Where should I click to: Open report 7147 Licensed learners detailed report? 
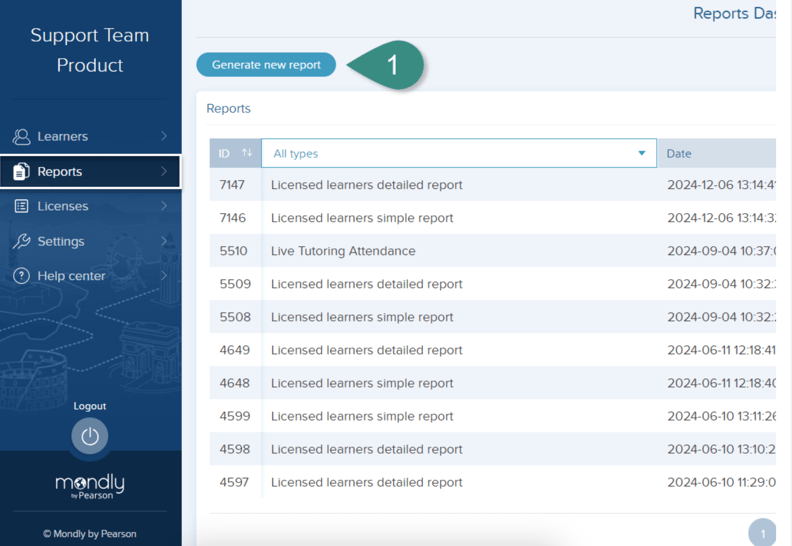pos(367,185)
